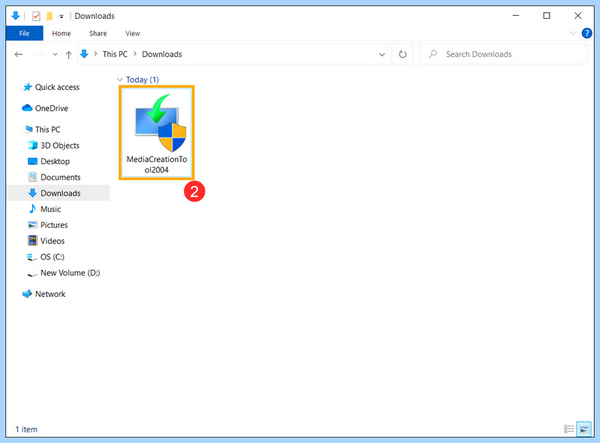This screenshot has width=600, height=443.
Task: Collapse the Today (1) group
Action: click(x=120, y=80)
